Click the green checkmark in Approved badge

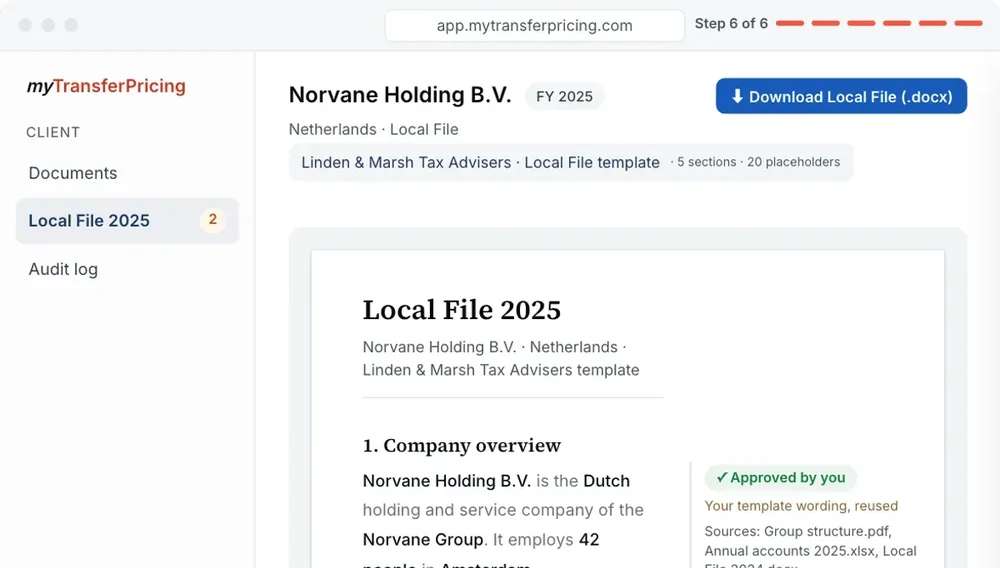pos(721,477)
